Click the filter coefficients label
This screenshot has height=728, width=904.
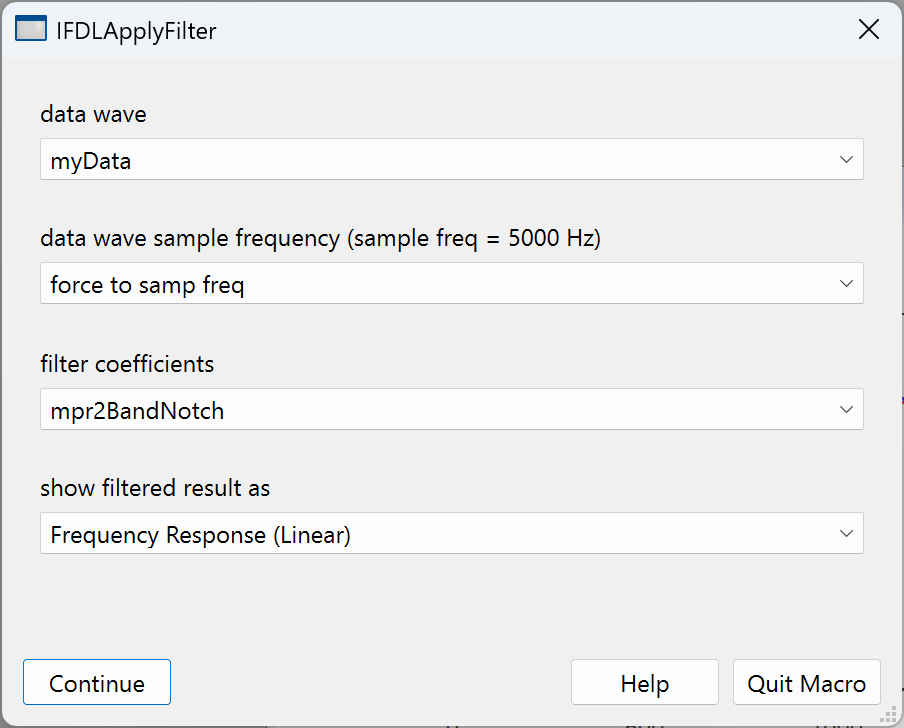(127, 364)
